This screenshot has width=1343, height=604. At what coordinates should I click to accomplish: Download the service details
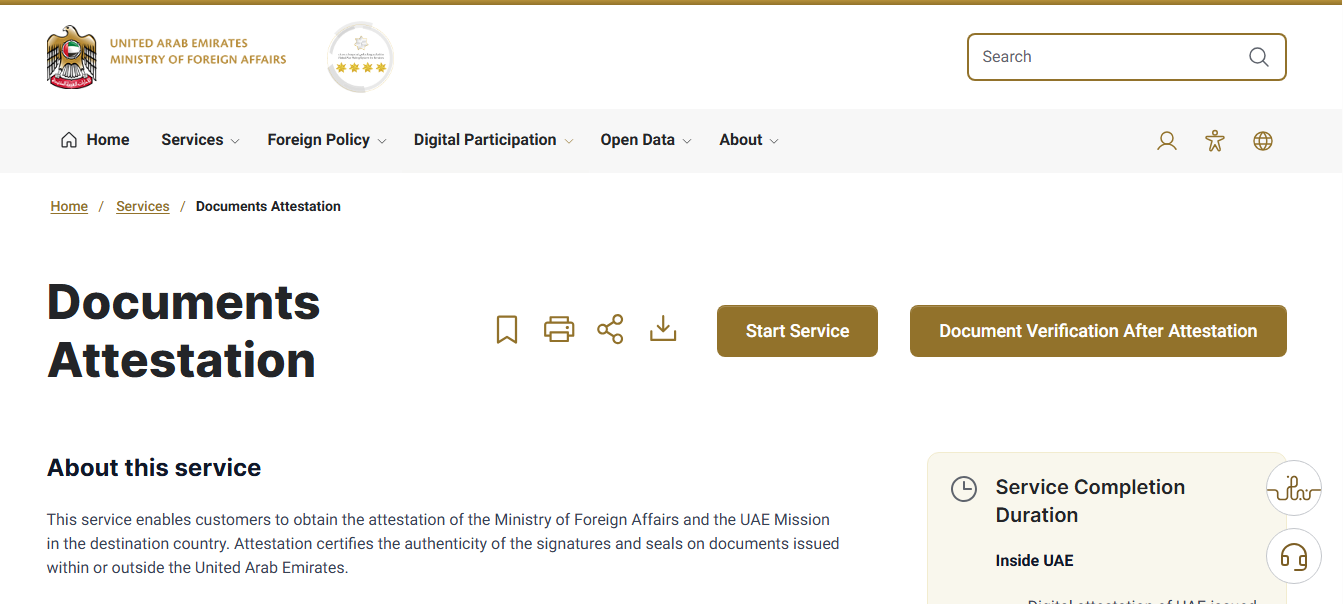click(x=663, y=329)
